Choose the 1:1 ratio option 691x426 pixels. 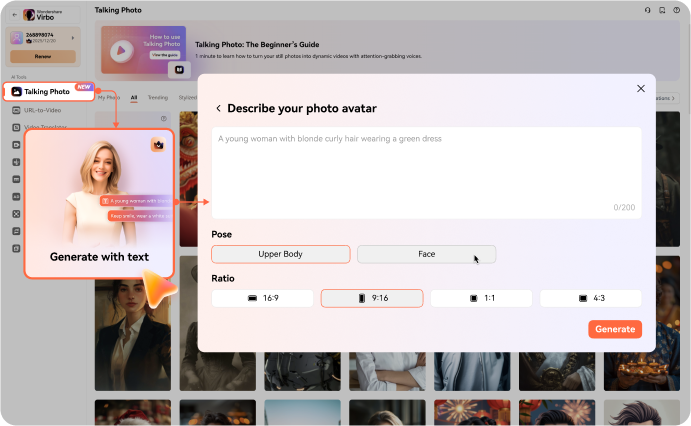click(481, 298)
